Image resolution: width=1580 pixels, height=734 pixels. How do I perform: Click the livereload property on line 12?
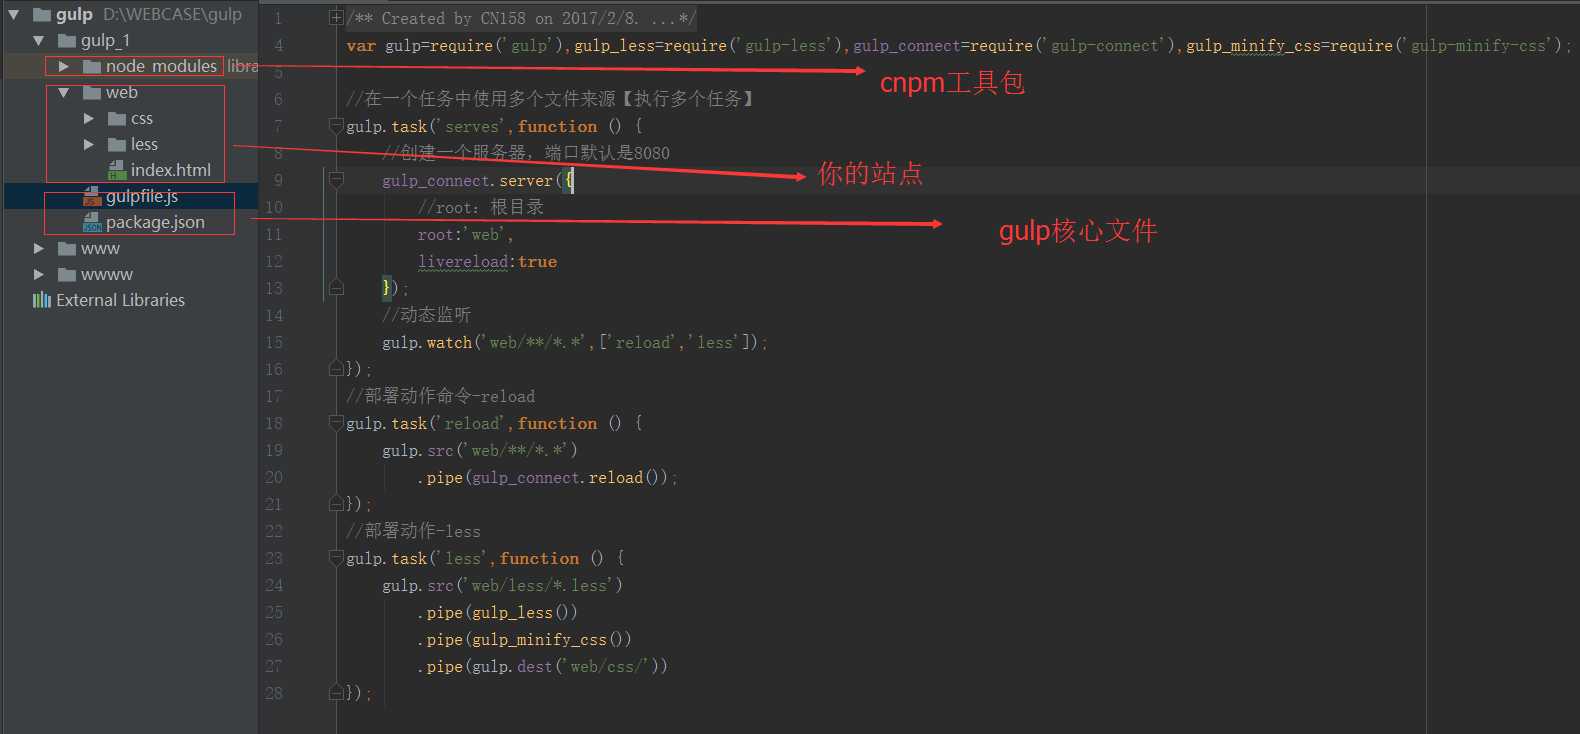point(463,262)
